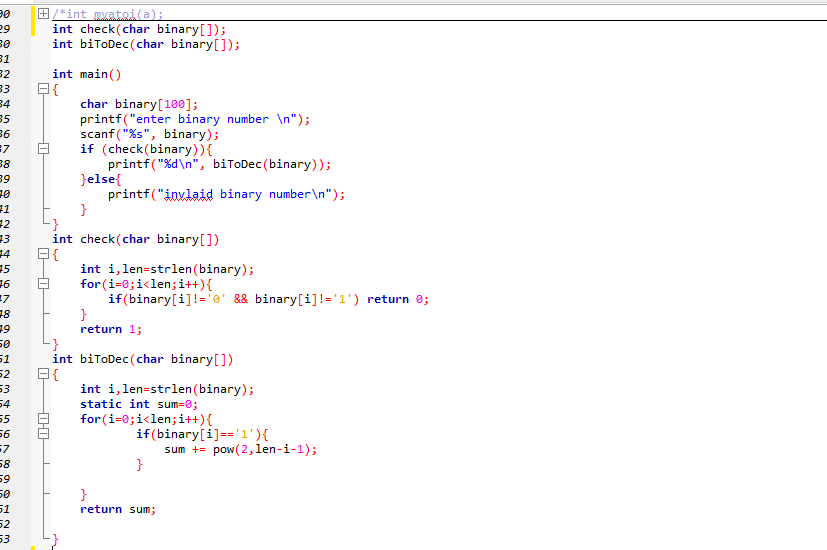Click the scanf call in main
The image size is (827, 550).
tap(98, 134)
